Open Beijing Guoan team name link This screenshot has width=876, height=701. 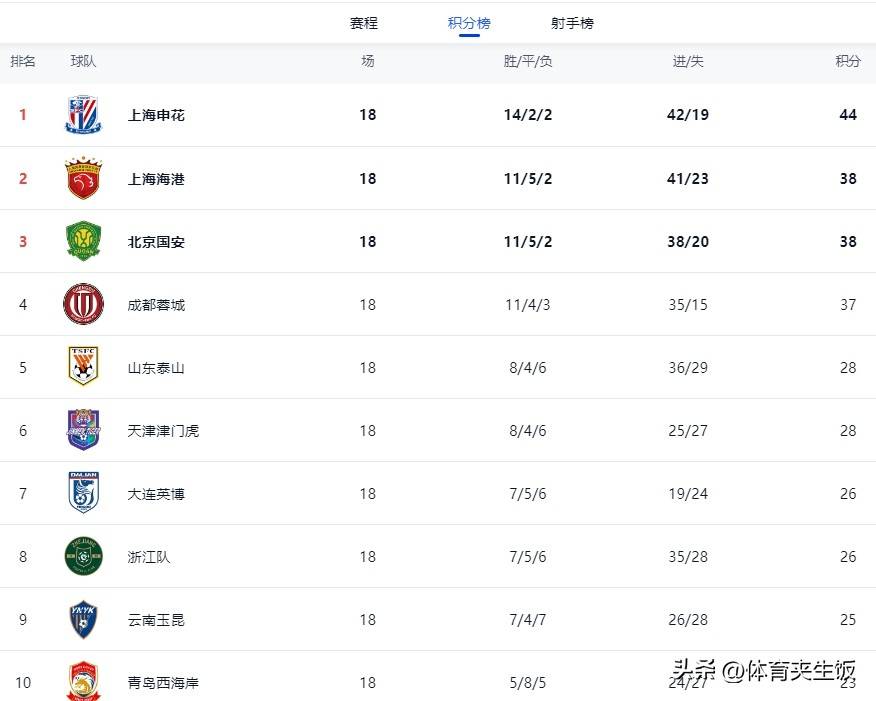(155, 241)
